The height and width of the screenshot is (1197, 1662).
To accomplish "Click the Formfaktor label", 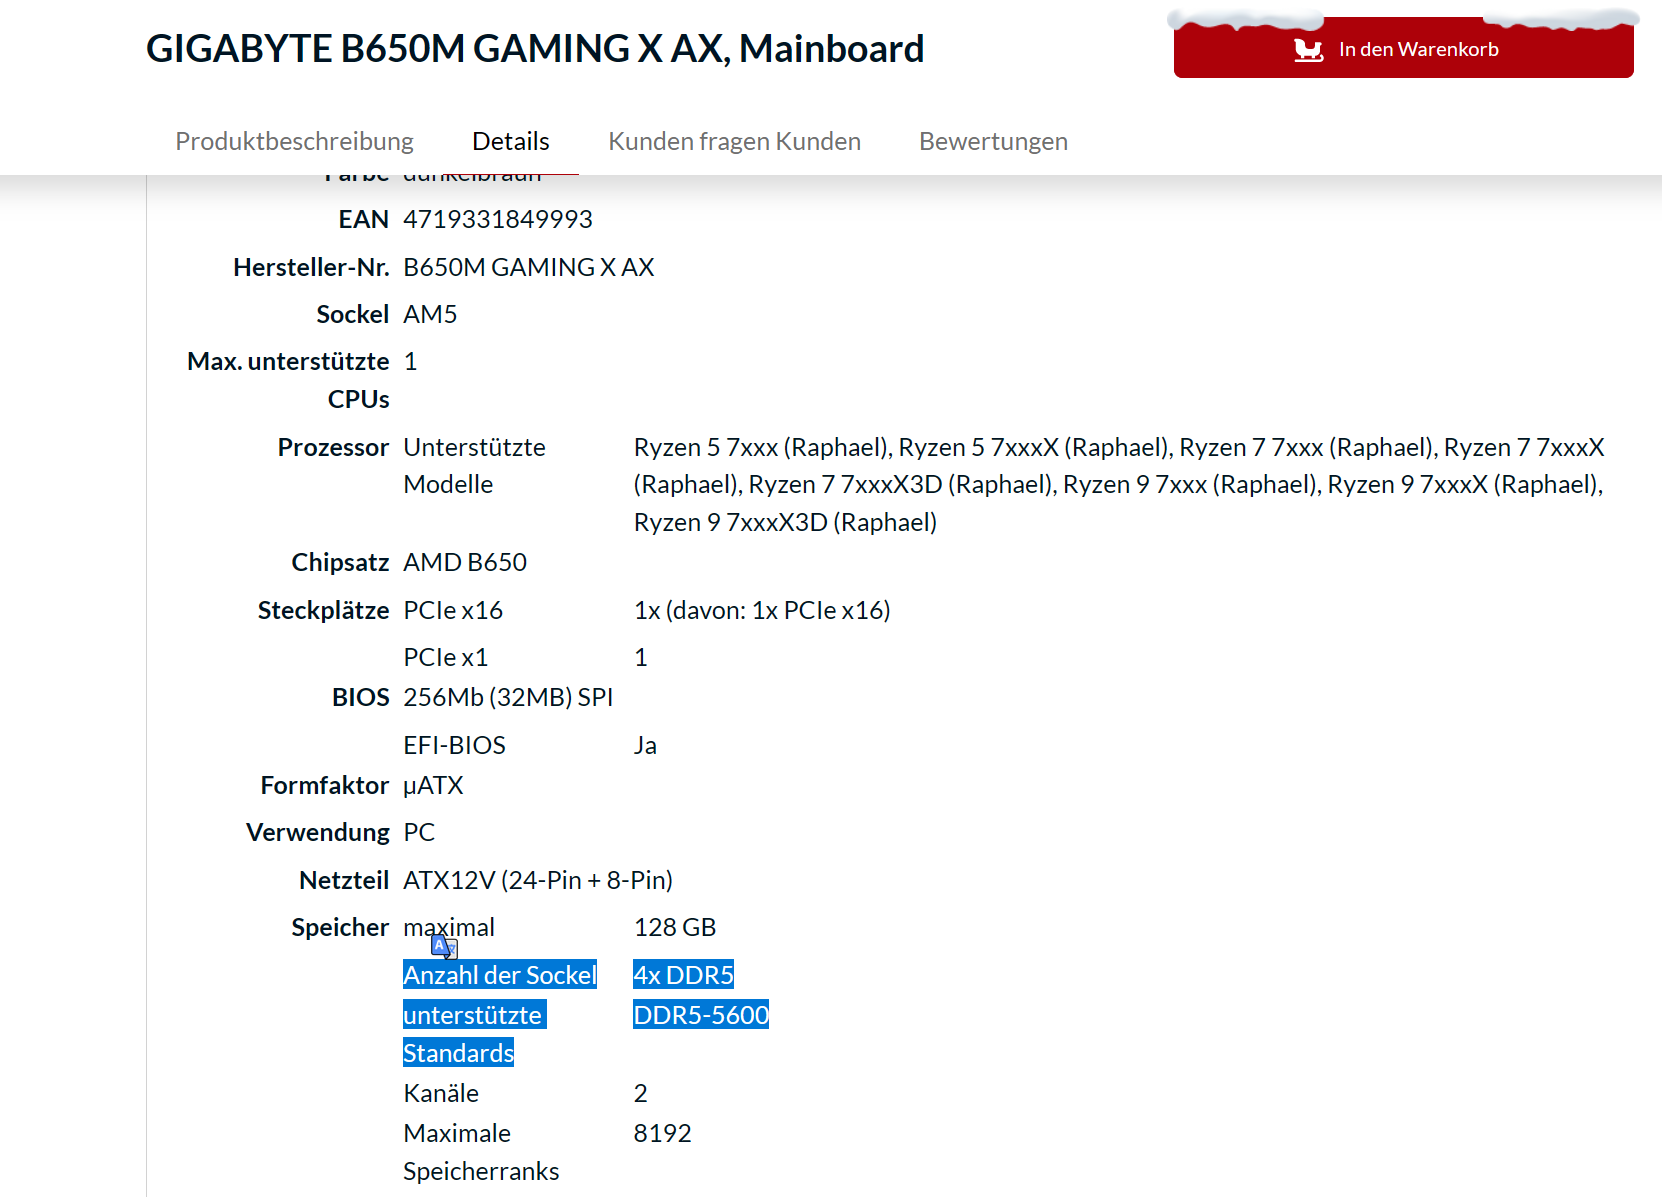I will (325, 785).
